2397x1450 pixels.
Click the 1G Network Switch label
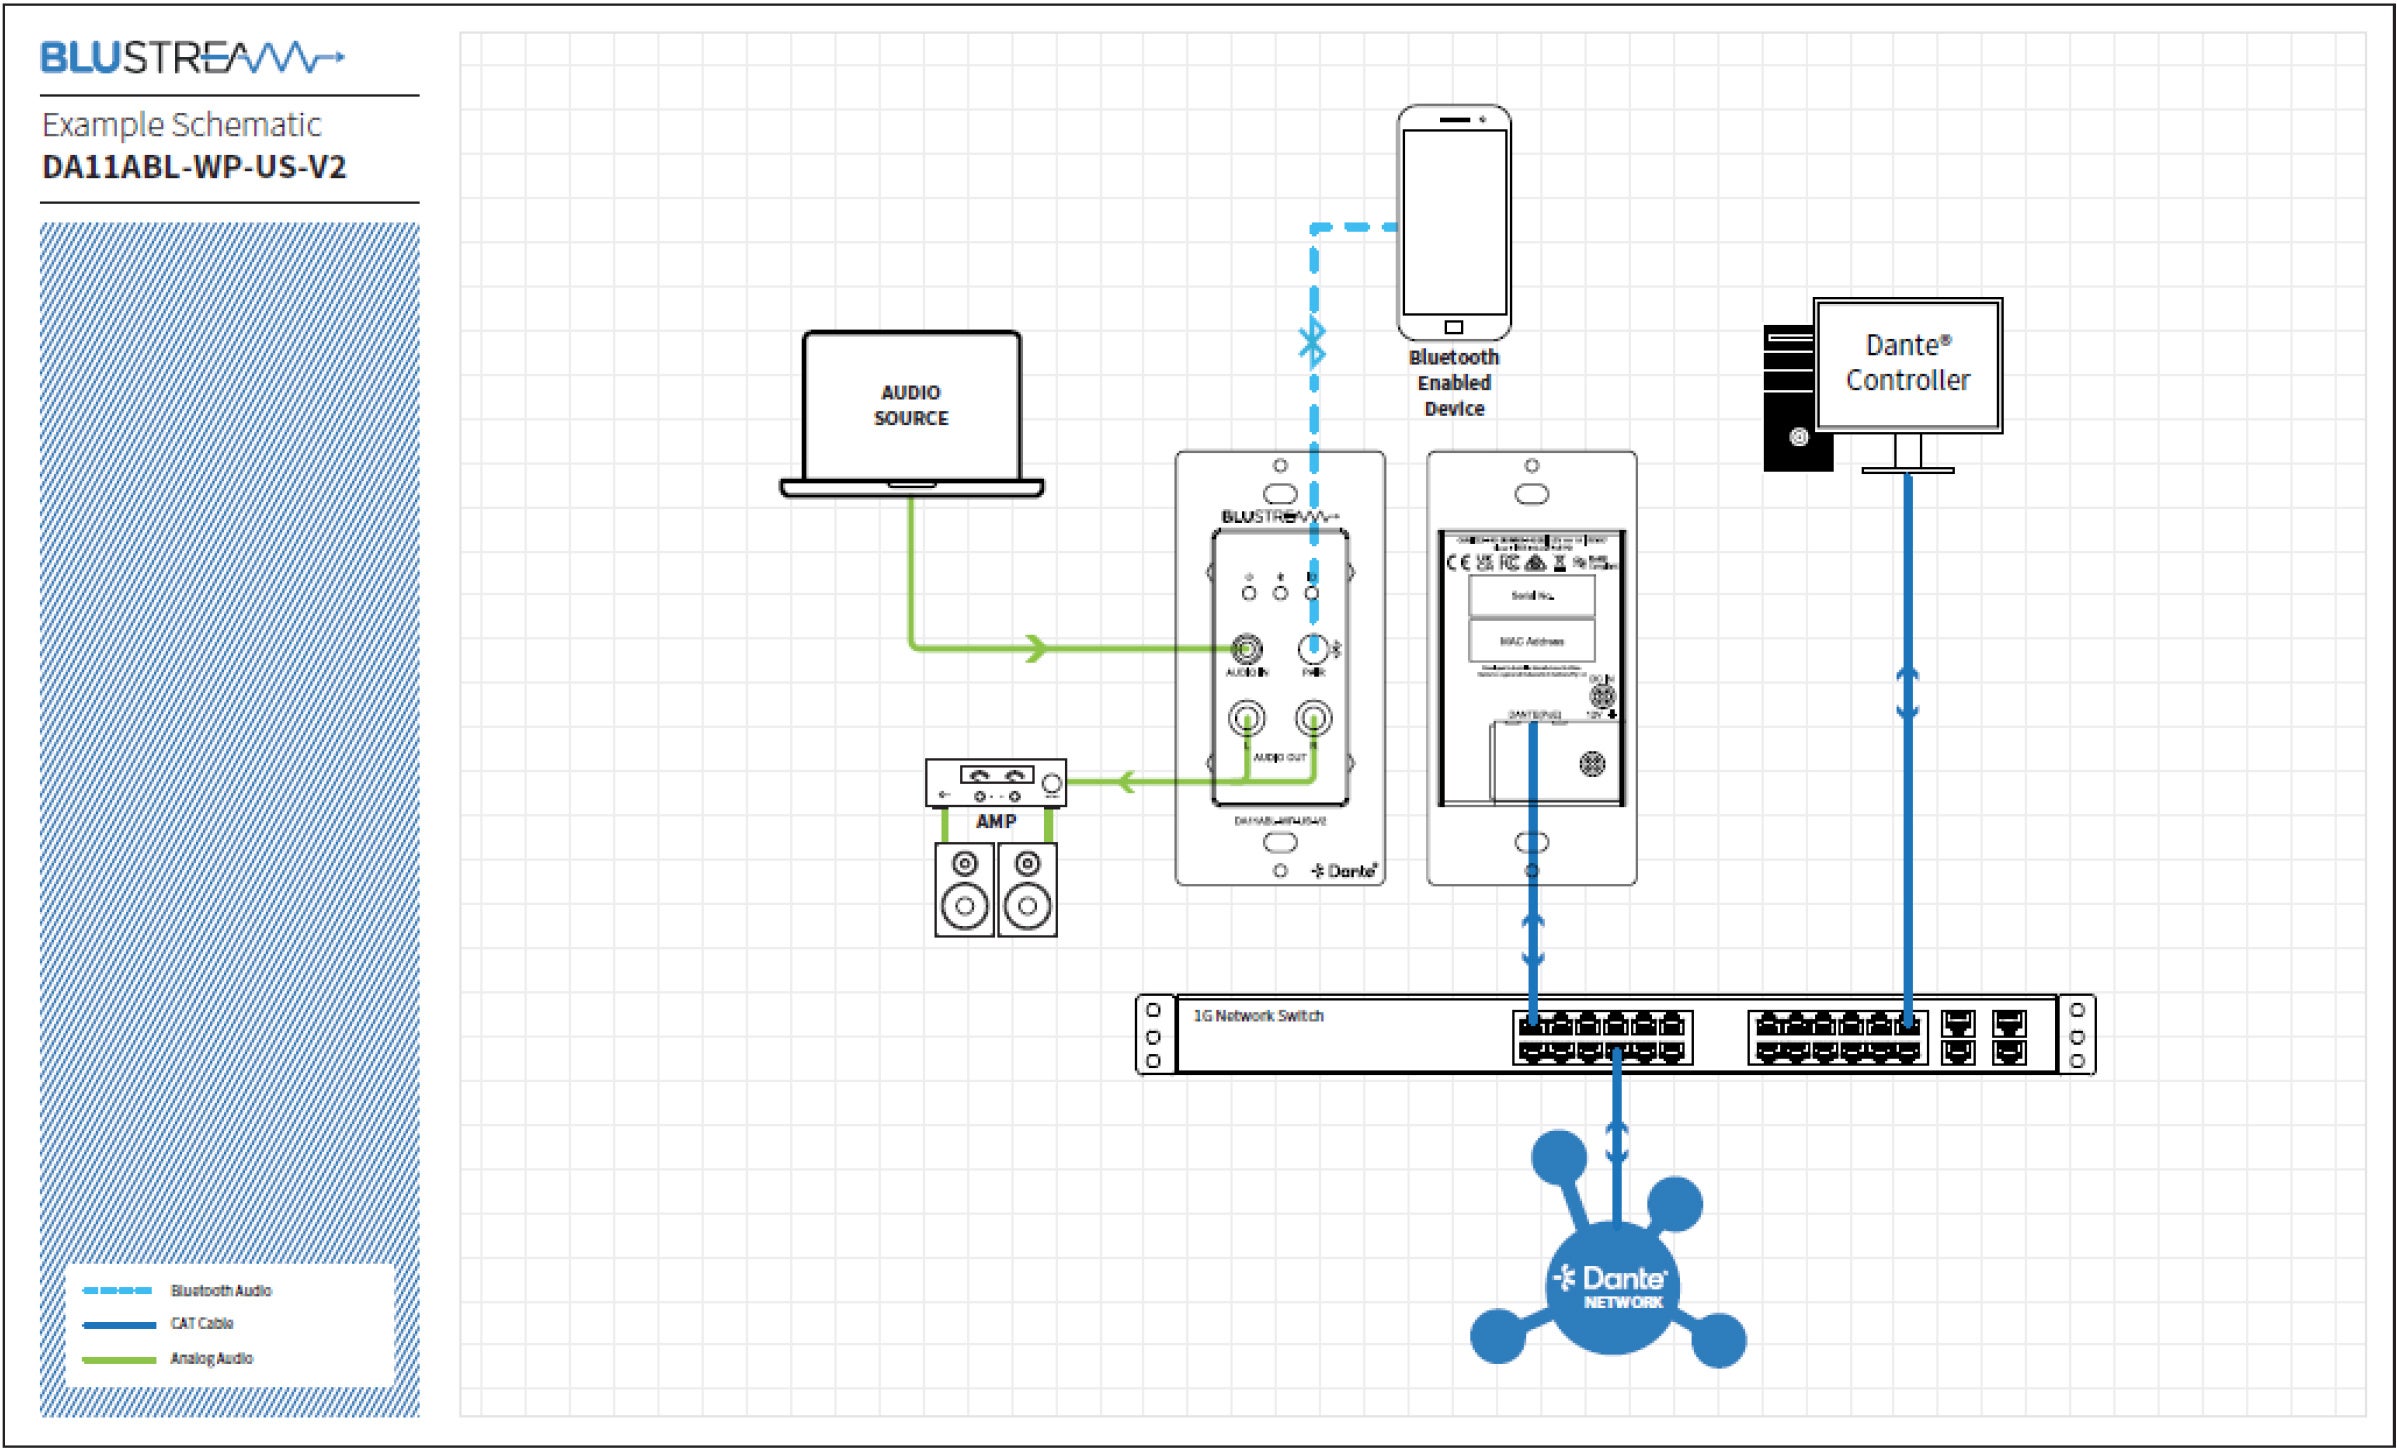tap(1257, 1015)
